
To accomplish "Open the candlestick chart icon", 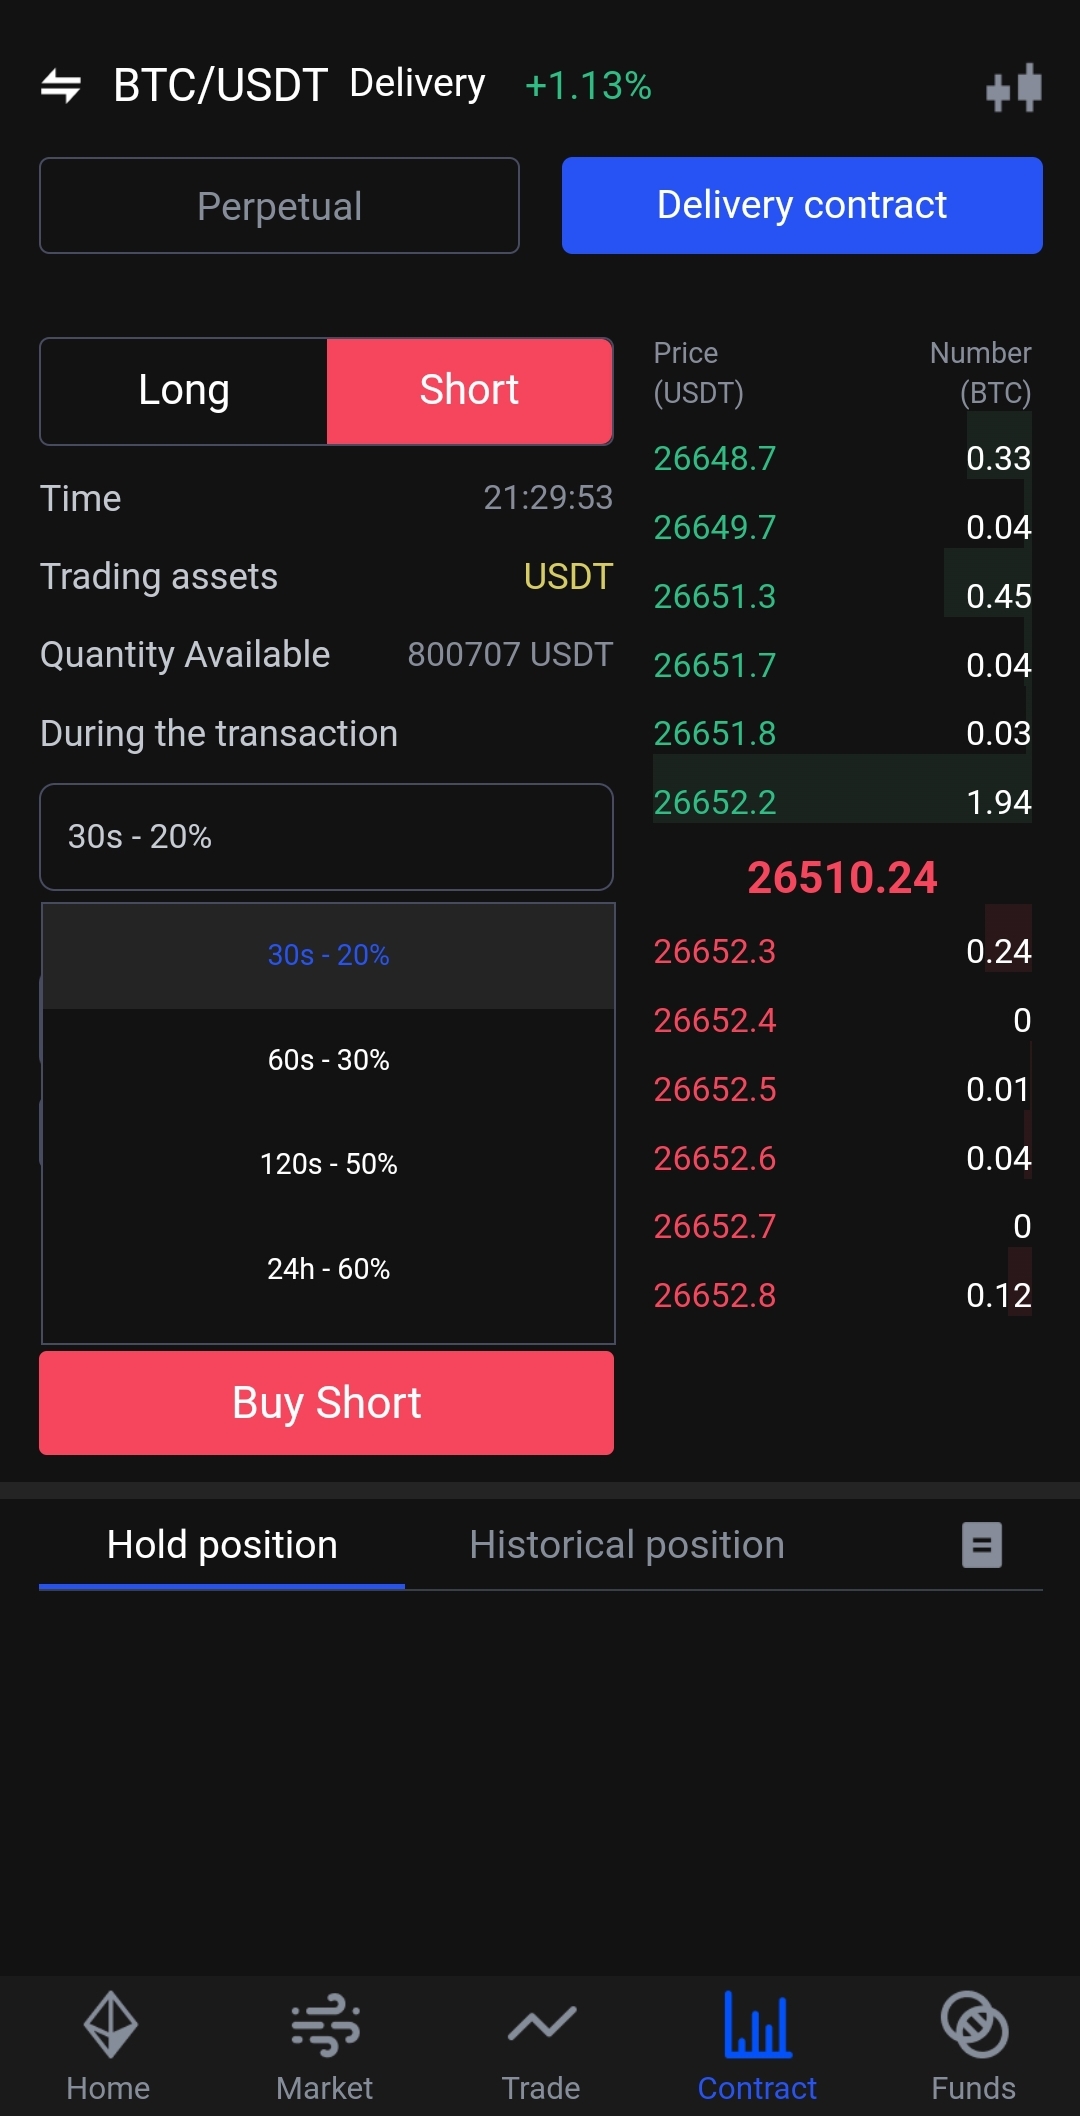I will [x=1013, y=88].
